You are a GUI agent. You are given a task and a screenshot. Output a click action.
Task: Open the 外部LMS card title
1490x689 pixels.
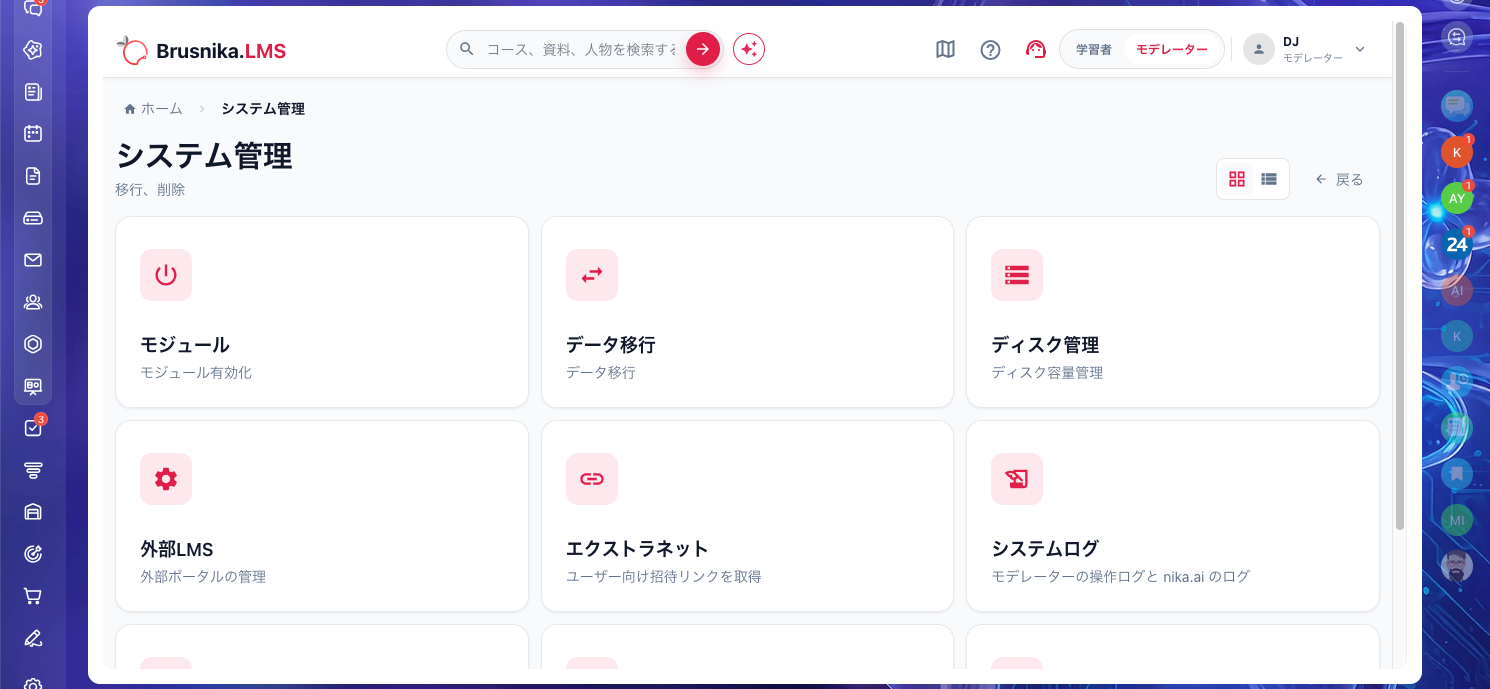tap(176, 549)
